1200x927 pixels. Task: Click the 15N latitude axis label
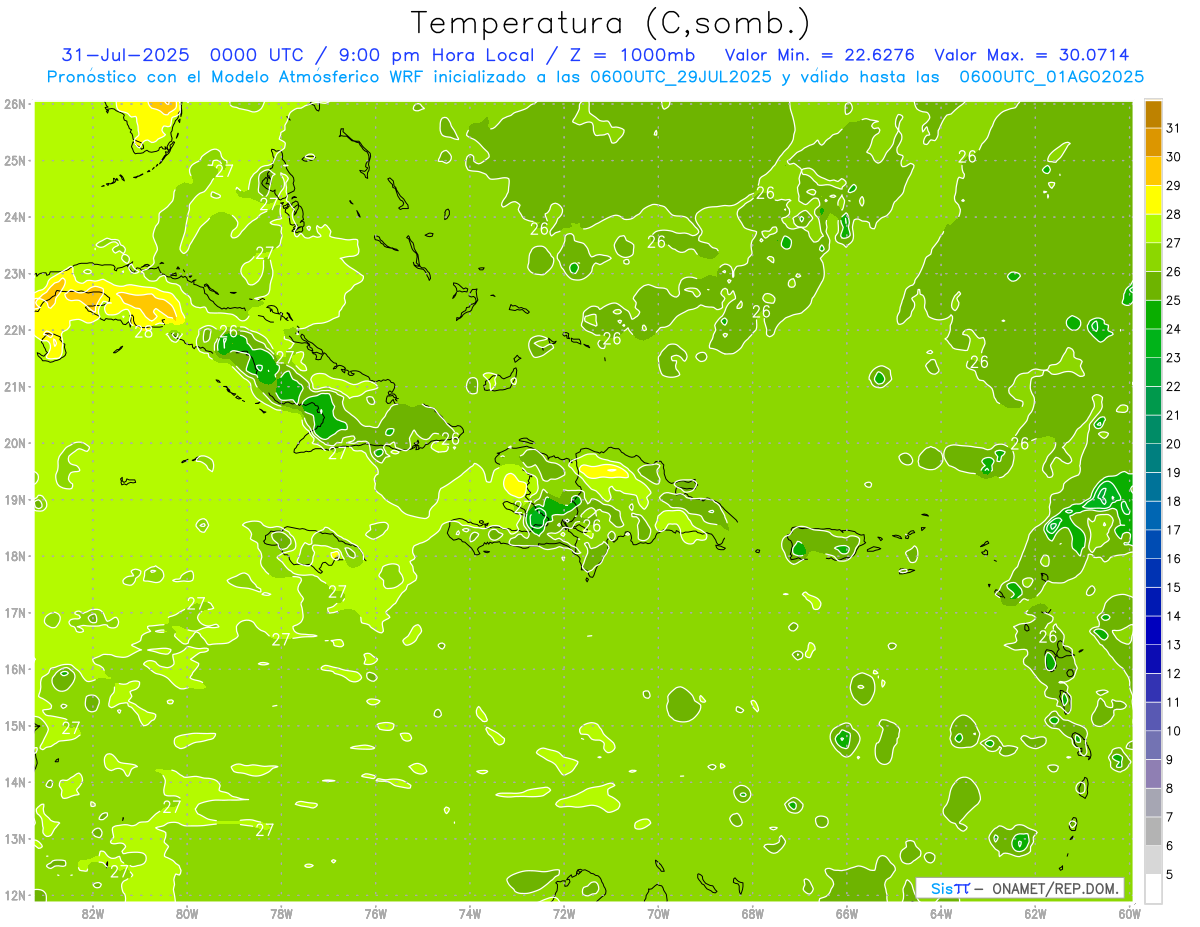(x=15, y=725)
